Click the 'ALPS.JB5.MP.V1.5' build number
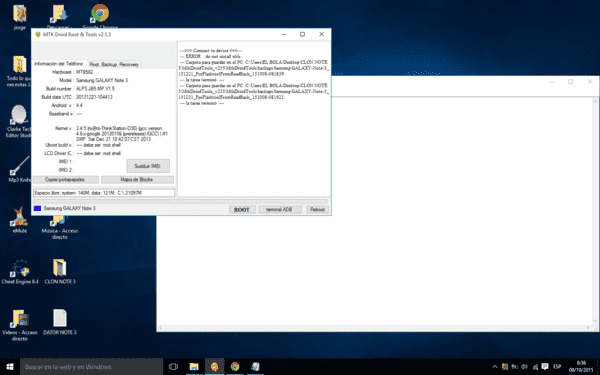The height and width of the screenshot is (375, 600). coord(95,89)
